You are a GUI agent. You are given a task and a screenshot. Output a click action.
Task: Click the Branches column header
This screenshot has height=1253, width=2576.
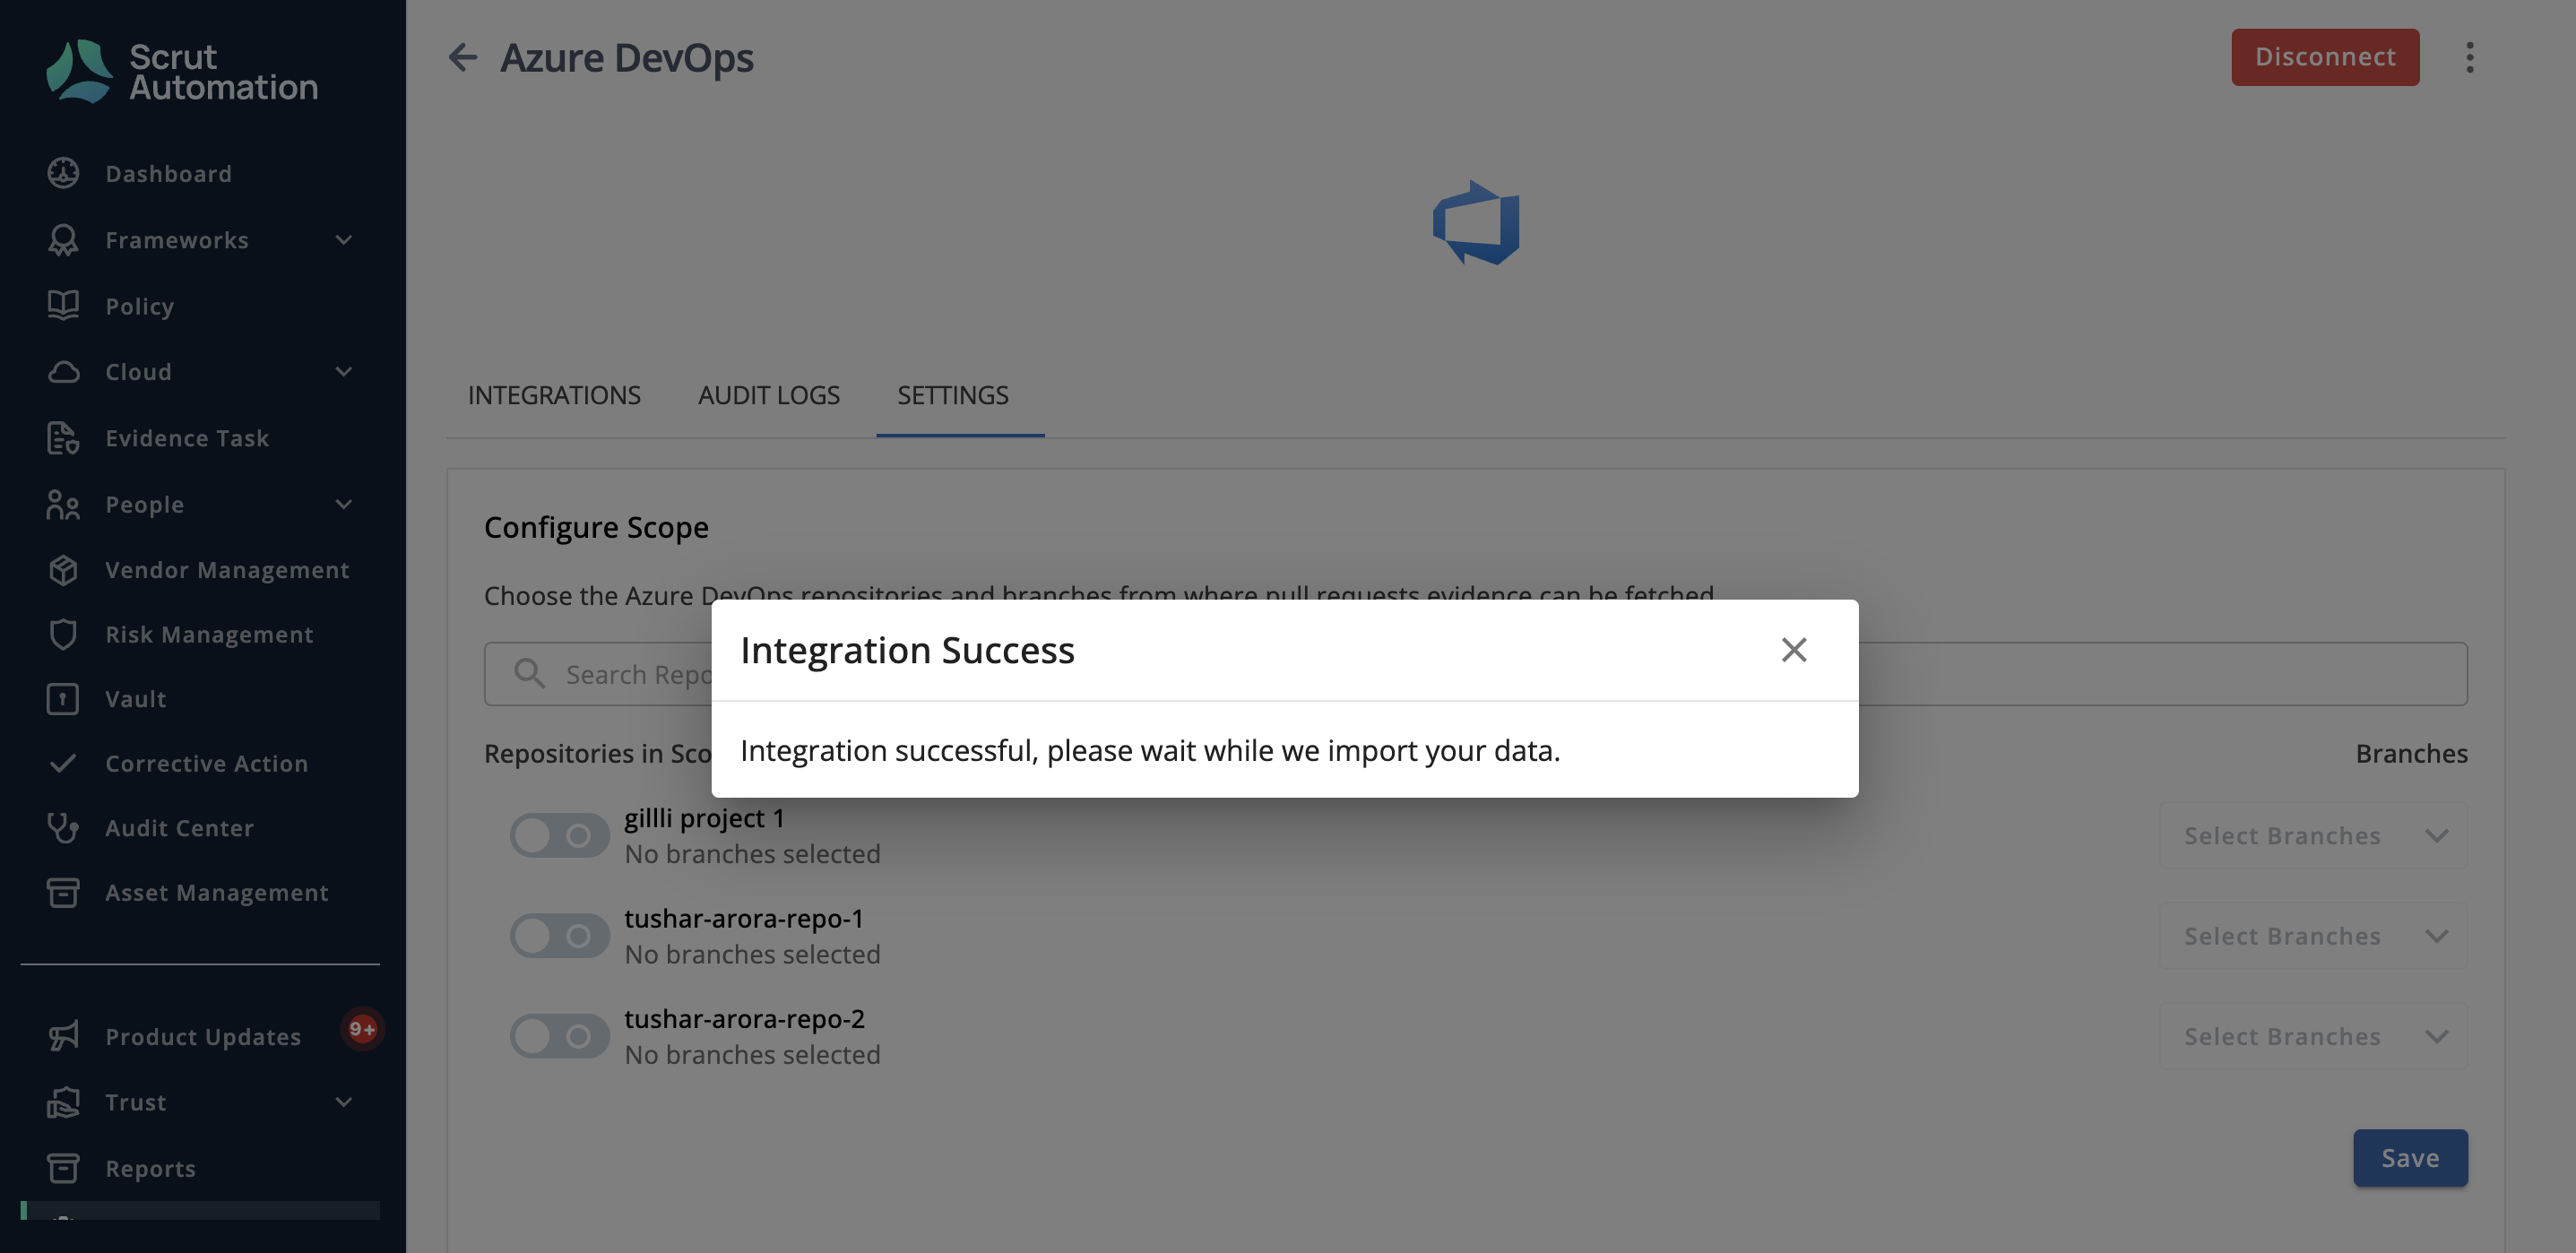coord(2411,753)
